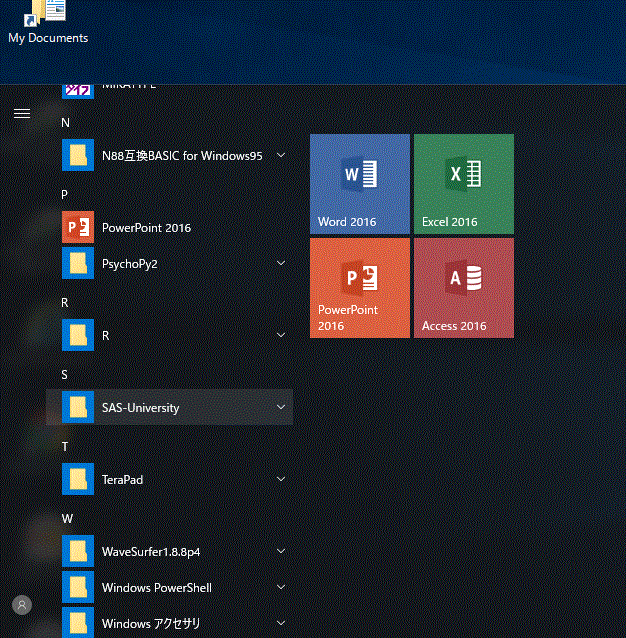Open the user account icon
Image resolution: width=626 pixels, height=638 pixels.
(22, 605)
